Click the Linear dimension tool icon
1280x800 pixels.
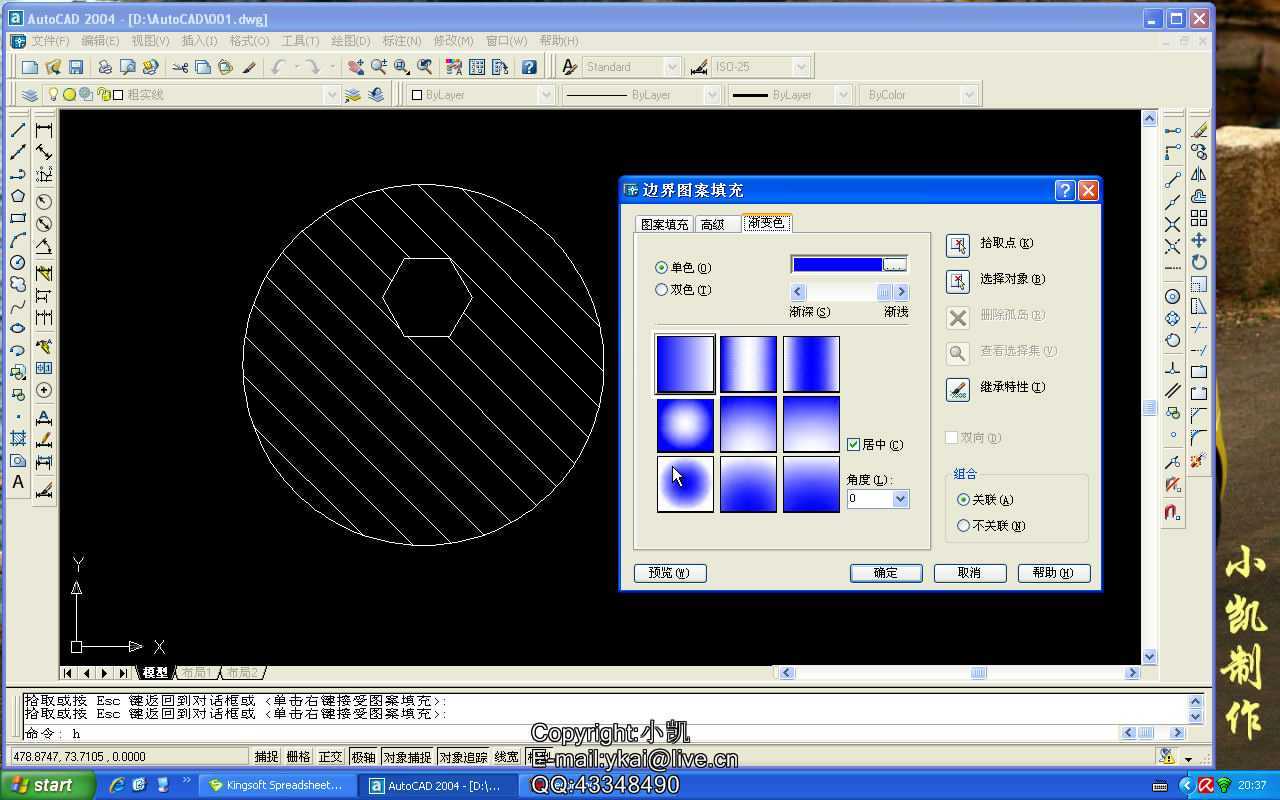(x=44, y=130)
